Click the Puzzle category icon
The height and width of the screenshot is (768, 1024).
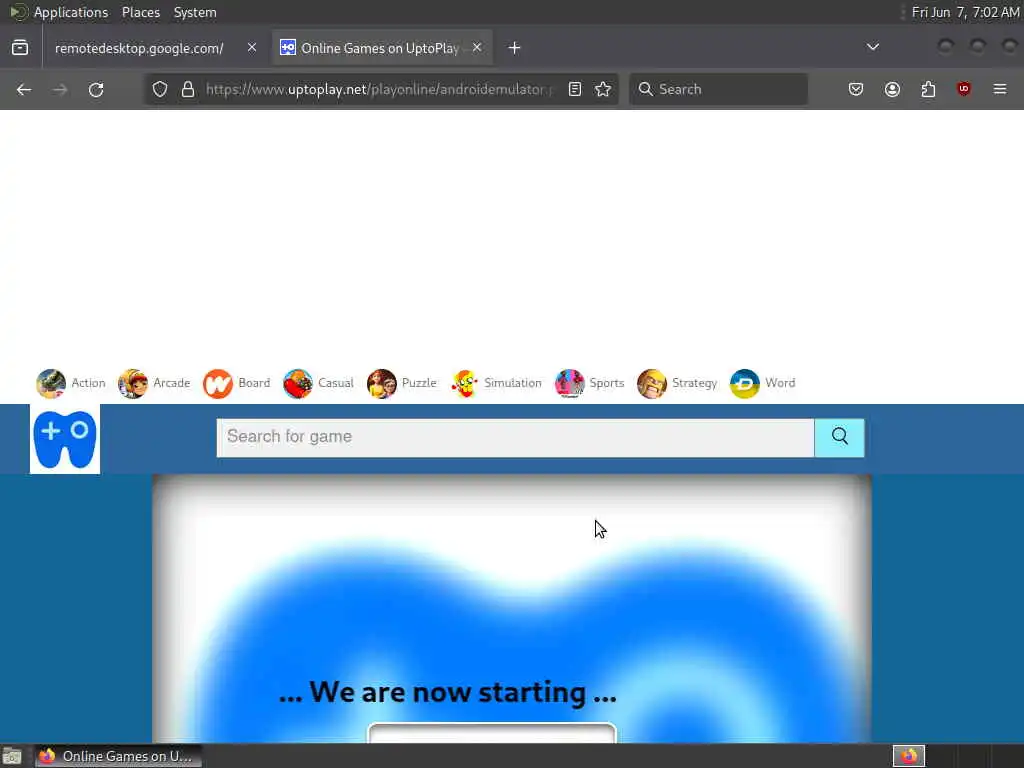[381, 383]
